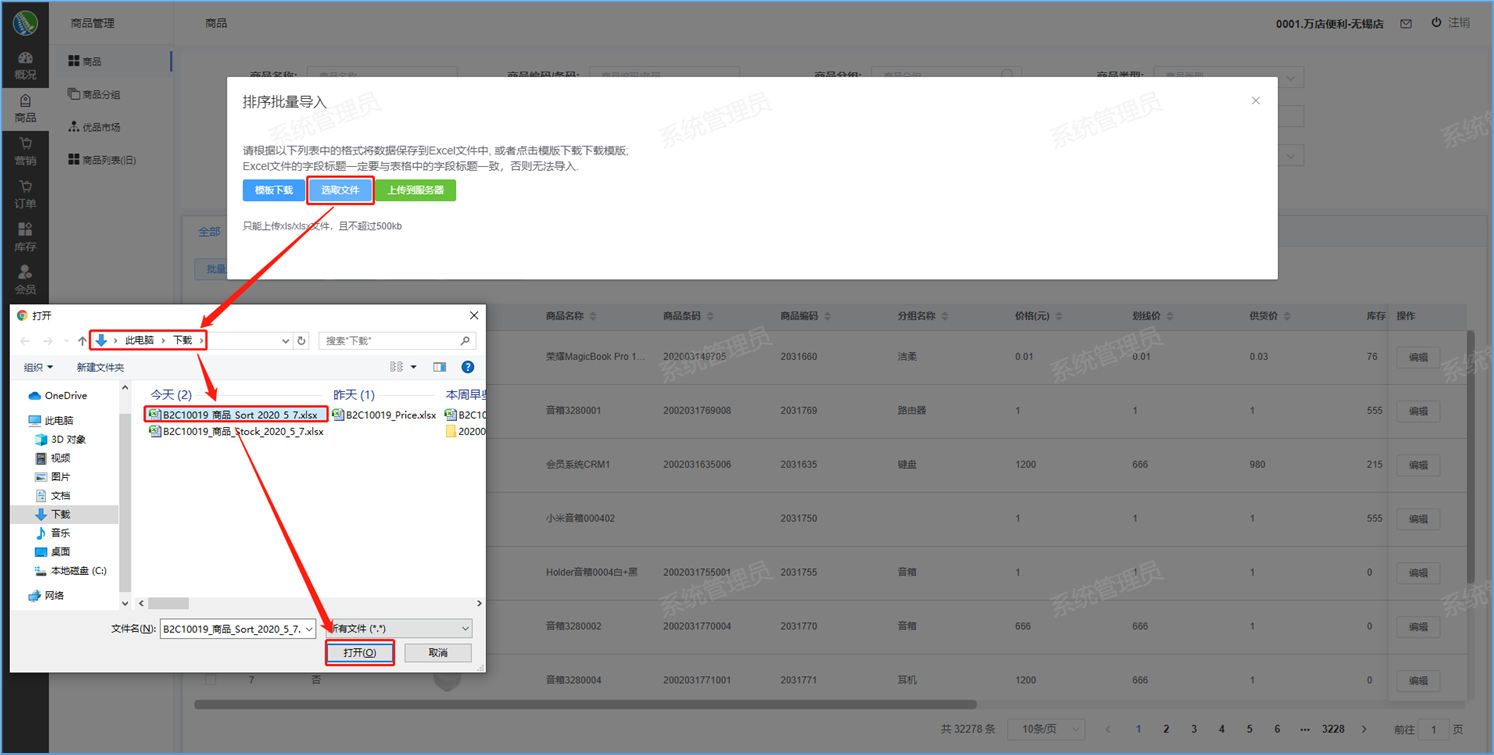Select file B2C10019_商品_Stock_2020_5_7.xlsx

pos(236,432)
